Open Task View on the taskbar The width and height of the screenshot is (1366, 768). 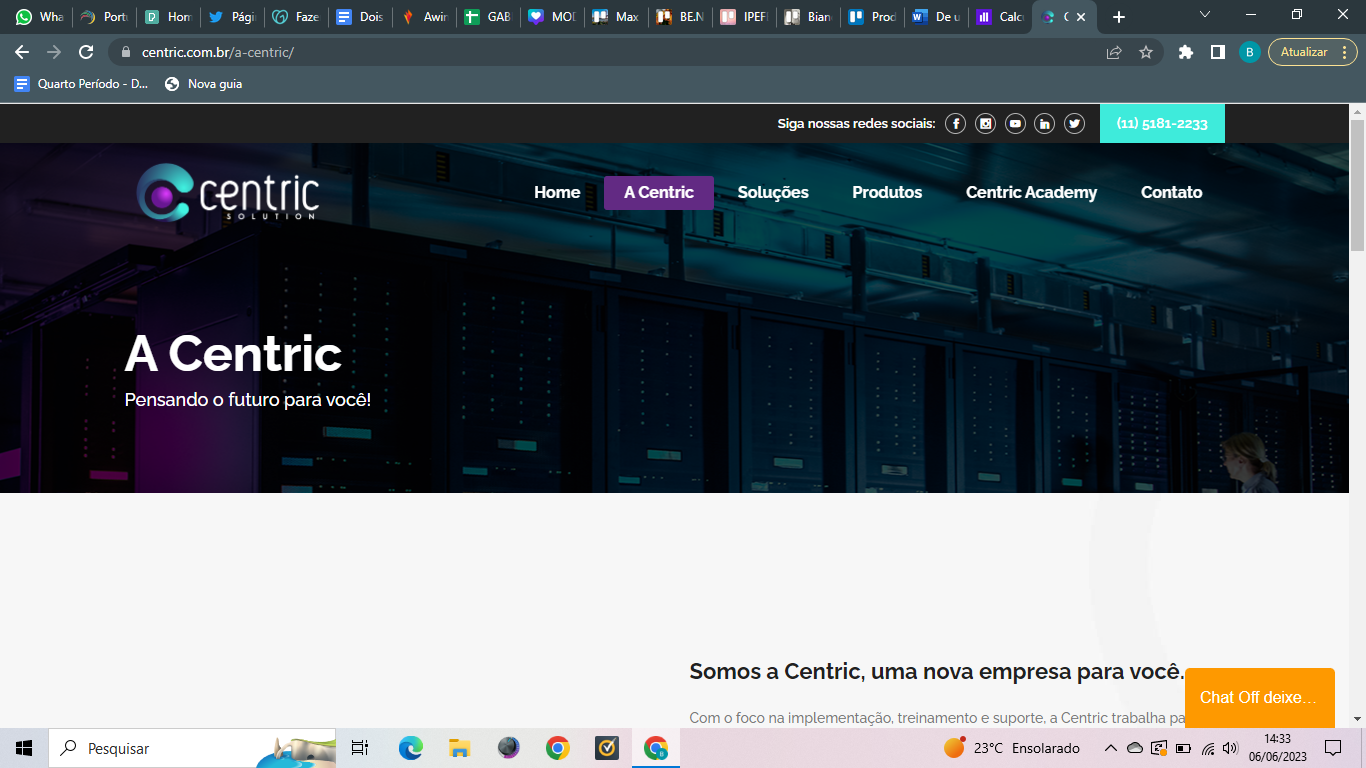(360, 748)
